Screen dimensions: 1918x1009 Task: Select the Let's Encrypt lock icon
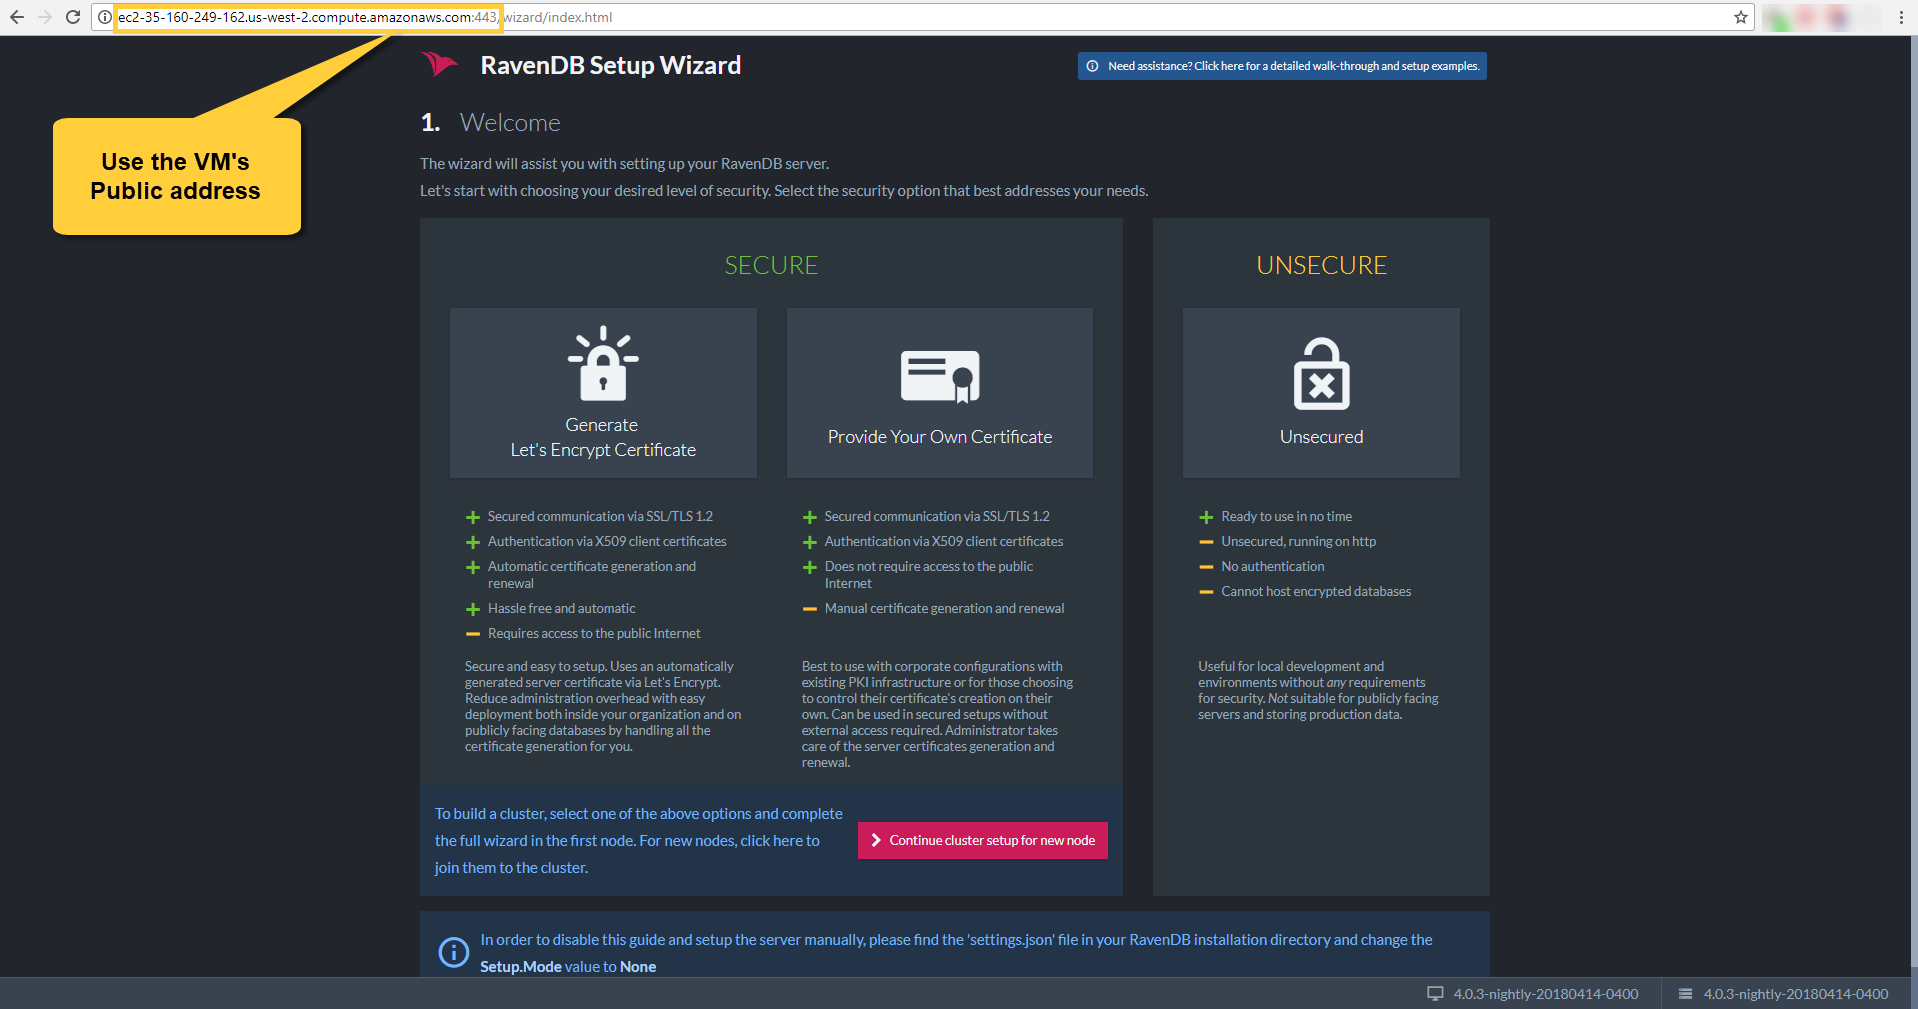pyautogui.click(x=603, y=363)
